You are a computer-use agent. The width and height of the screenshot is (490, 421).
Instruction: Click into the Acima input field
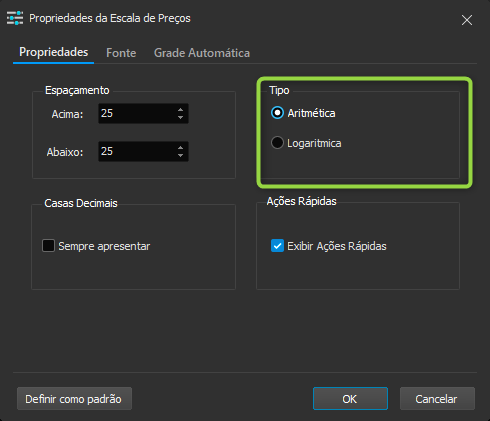(x=137, y=113)
